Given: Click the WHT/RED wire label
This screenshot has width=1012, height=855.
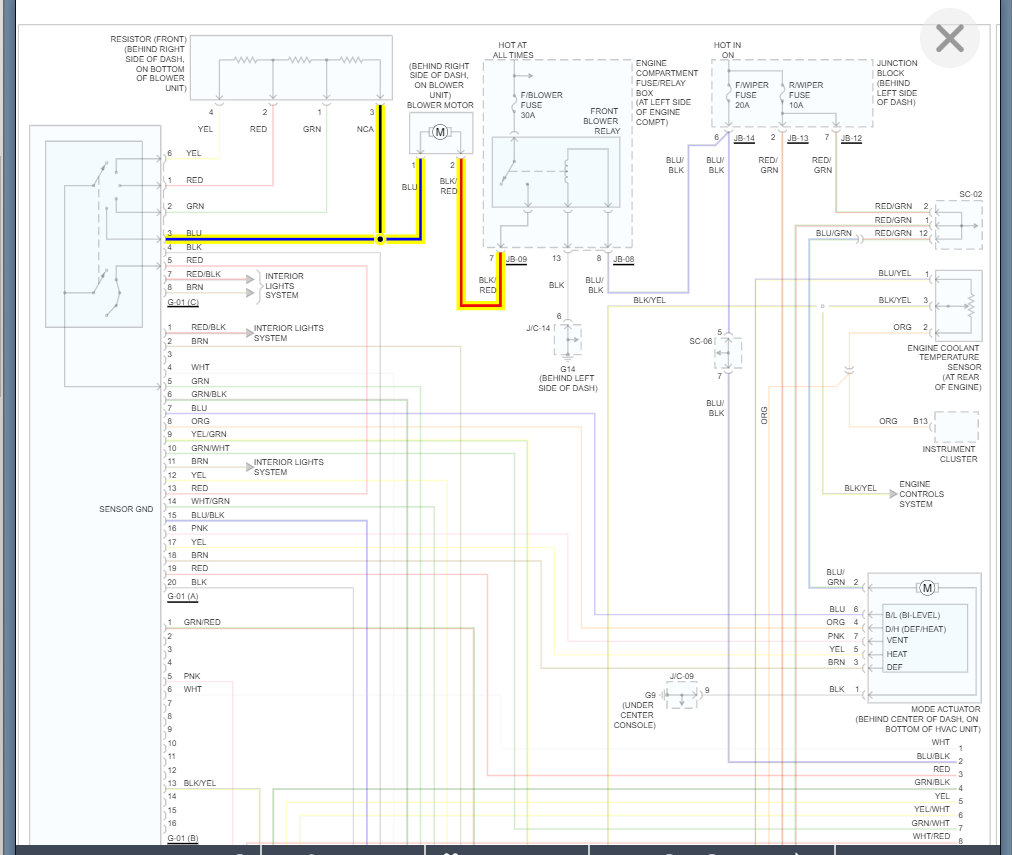Looking at the screenshot, I should [931, 836].
